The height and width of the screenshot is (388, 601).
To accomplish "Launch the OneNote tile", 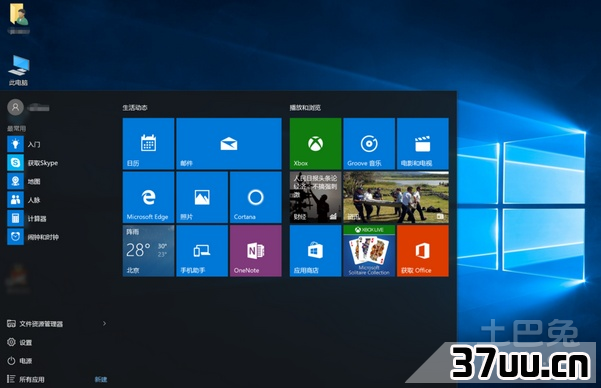I will (256, 251).
